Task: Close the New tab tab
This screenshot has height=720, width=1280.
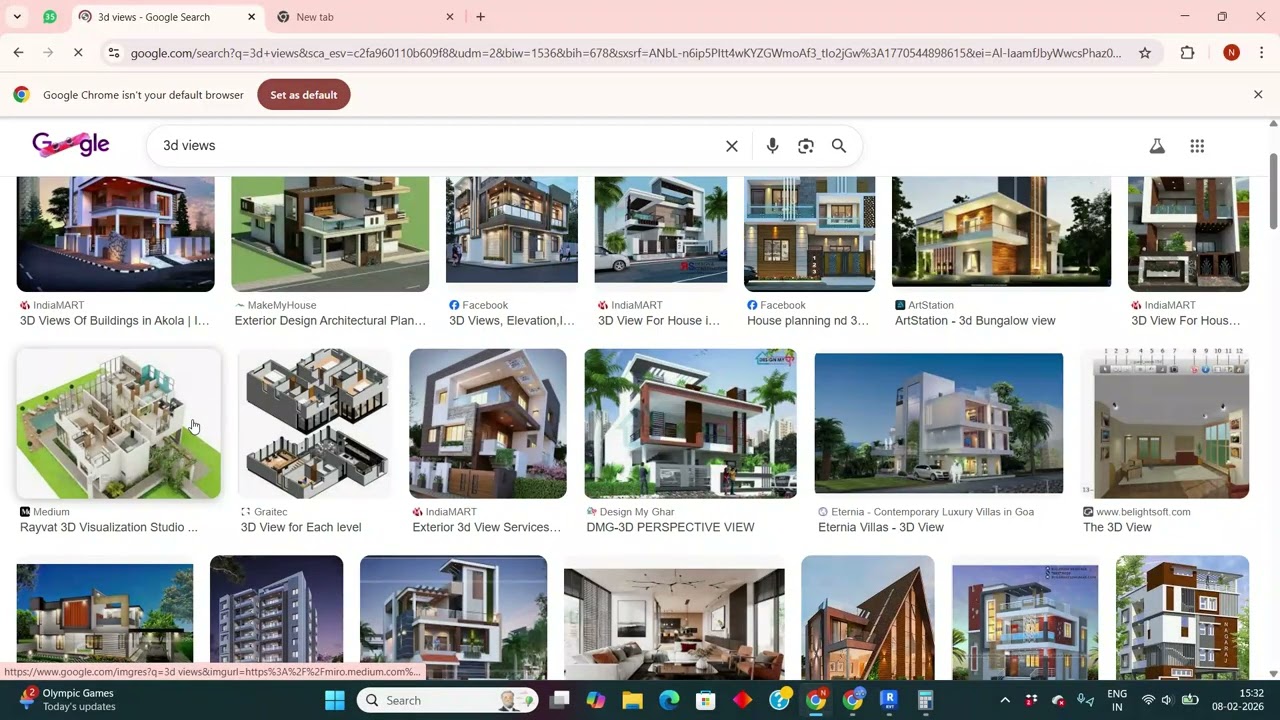Action: click(450, 17)
